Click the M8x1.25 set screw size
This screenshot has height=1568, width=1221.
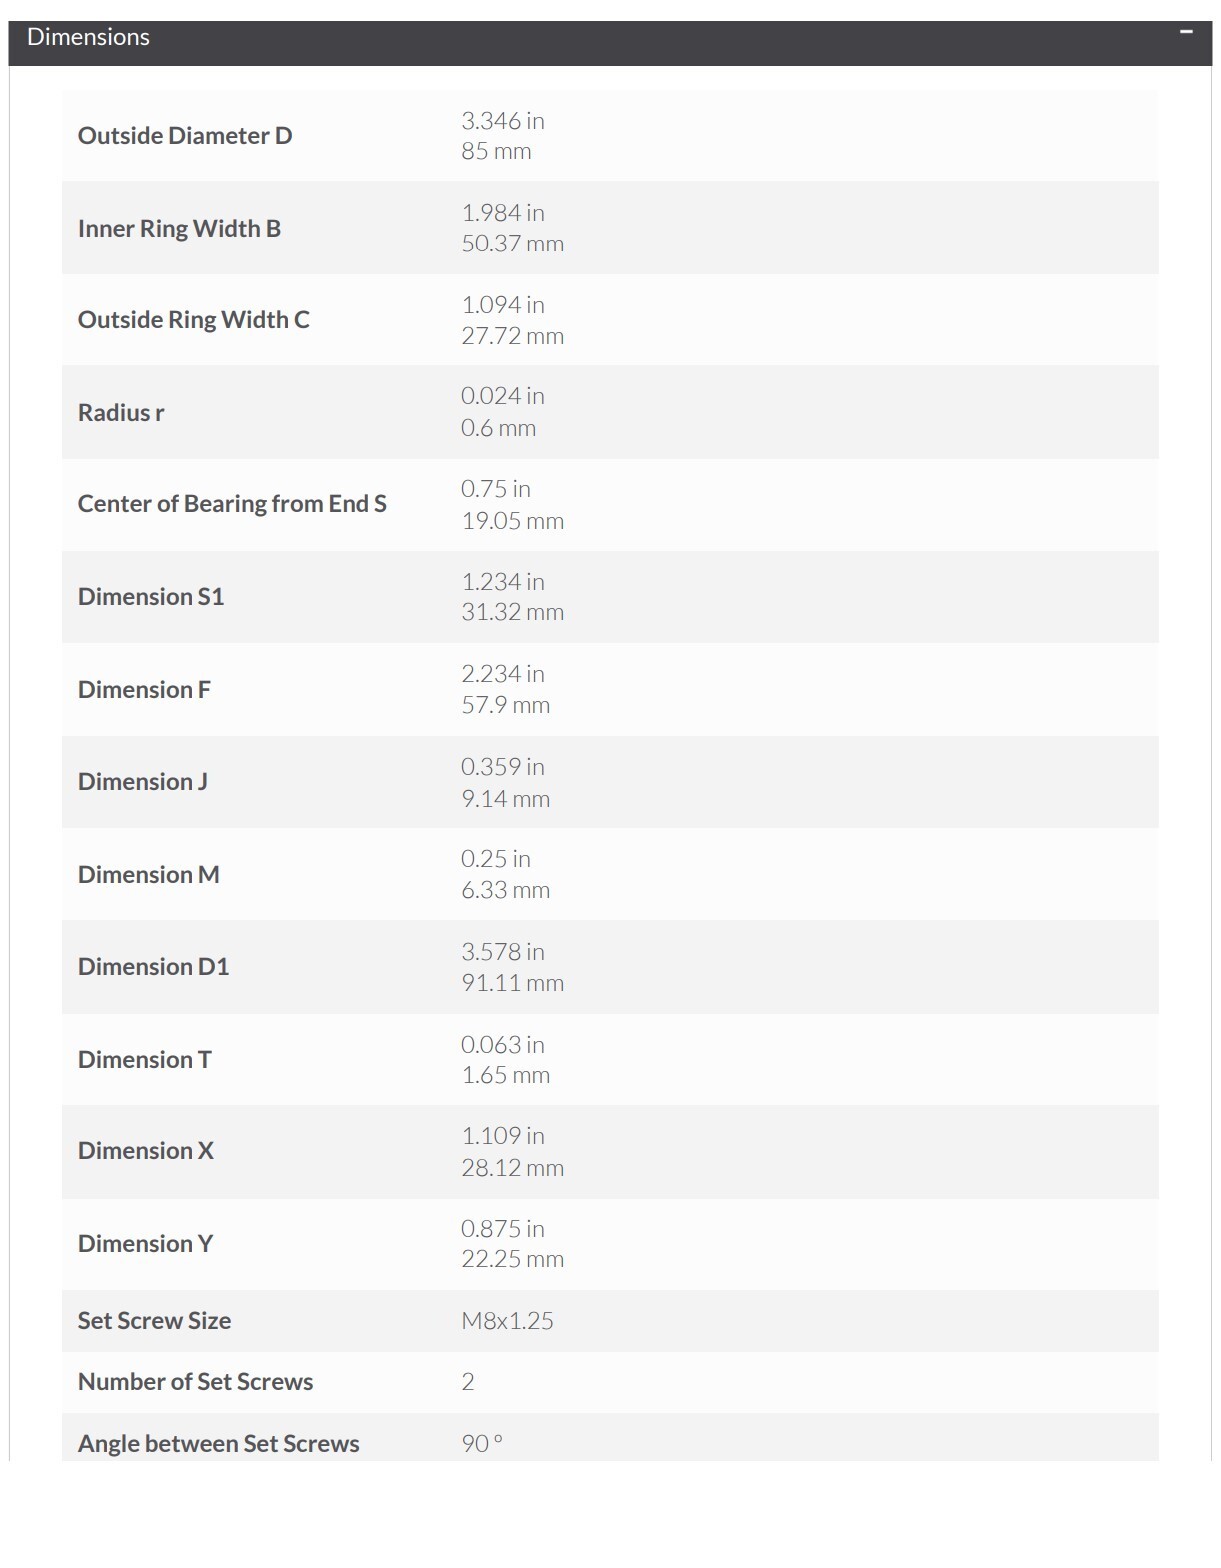pos(507,1321)
